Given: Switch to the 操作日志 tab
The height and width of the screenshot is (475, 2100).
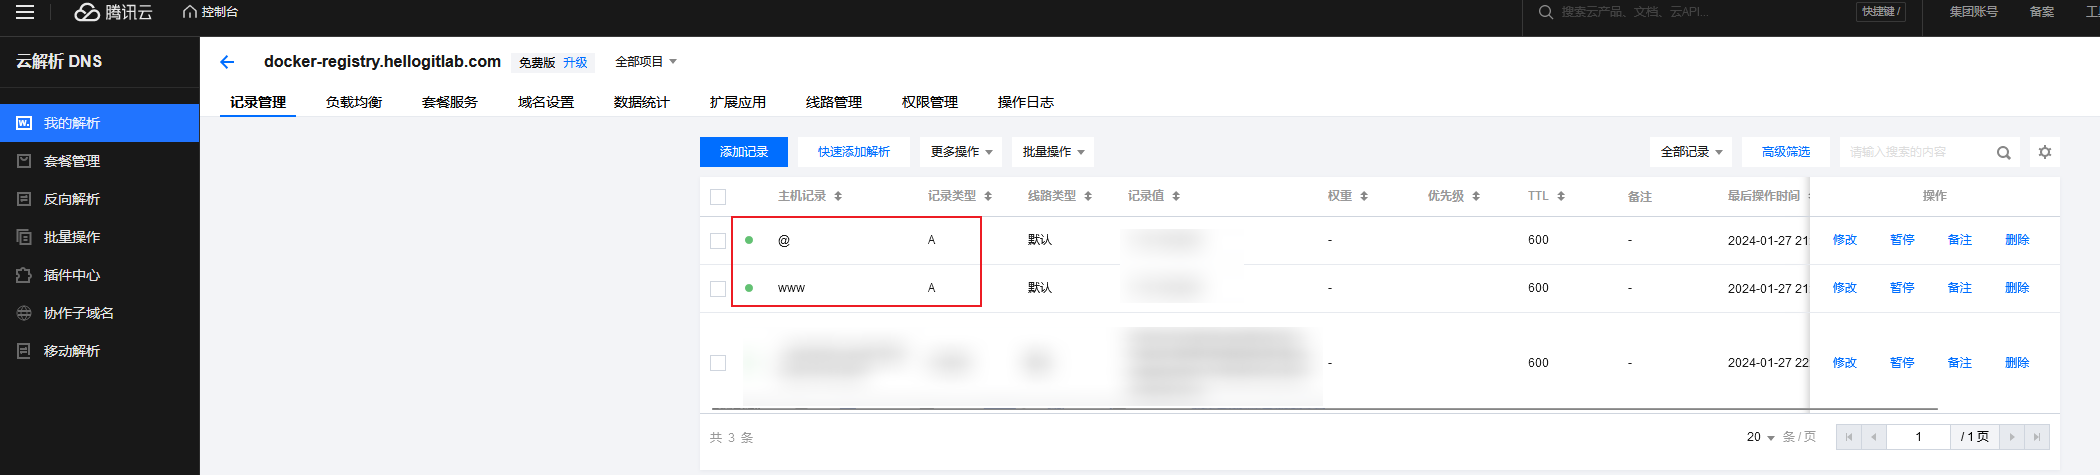Looking at the screenshot, I should (x=1026, y=102).
